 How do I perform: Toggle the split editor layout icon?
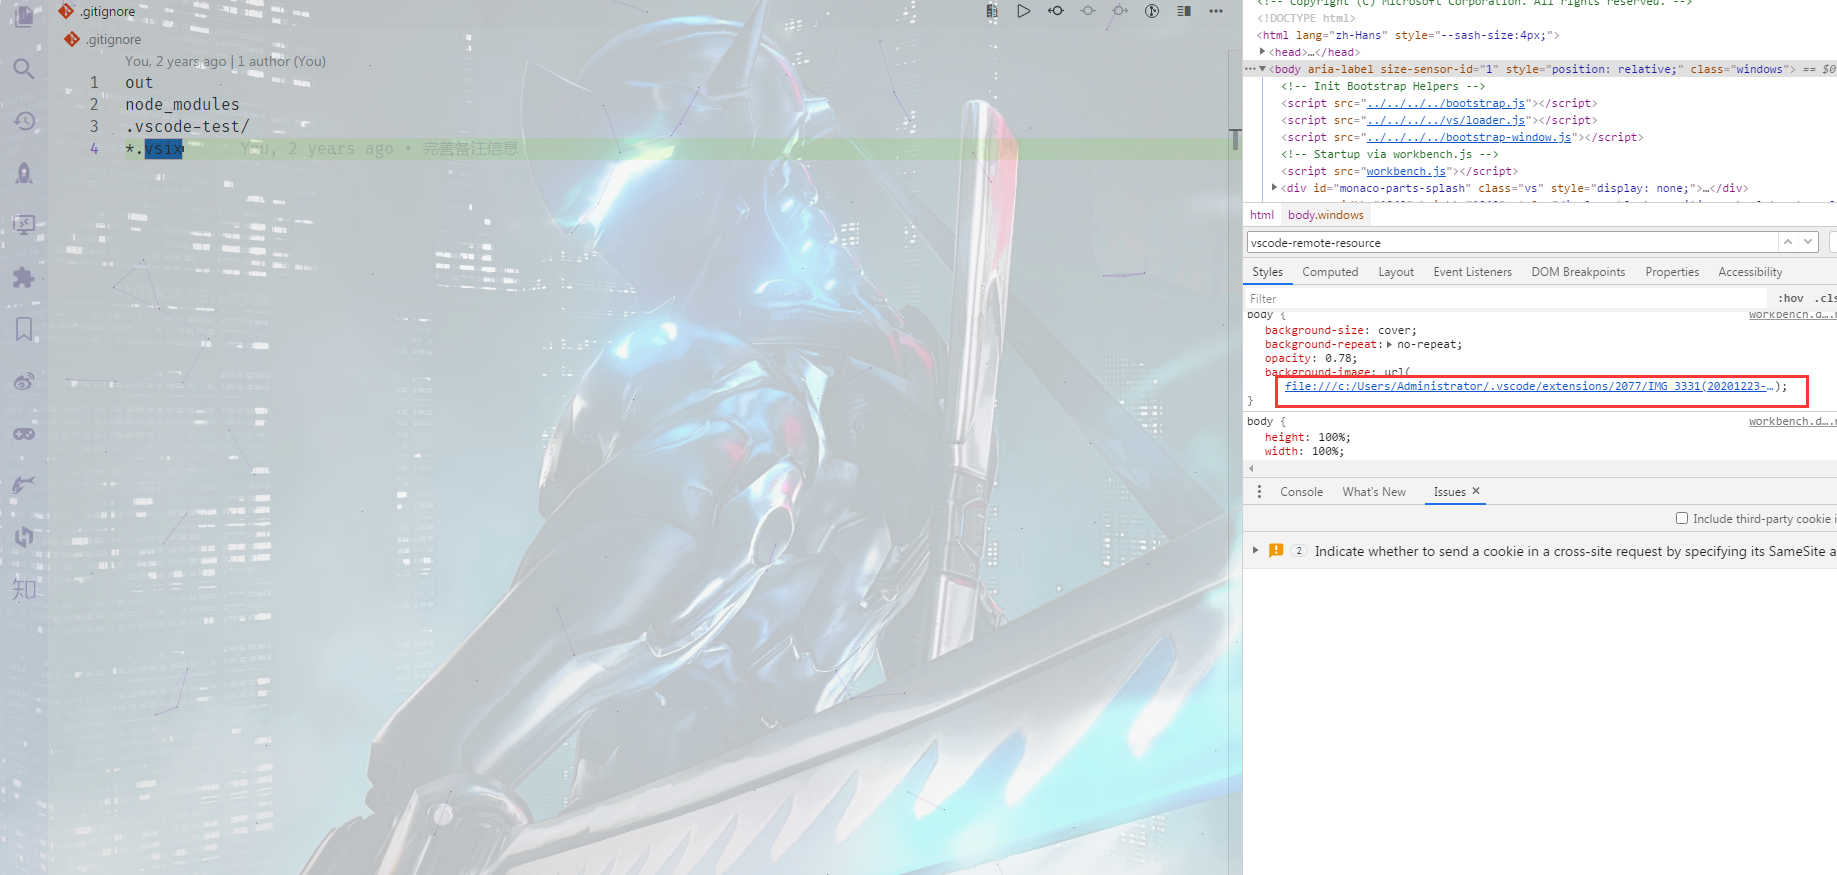[1184, 11]
